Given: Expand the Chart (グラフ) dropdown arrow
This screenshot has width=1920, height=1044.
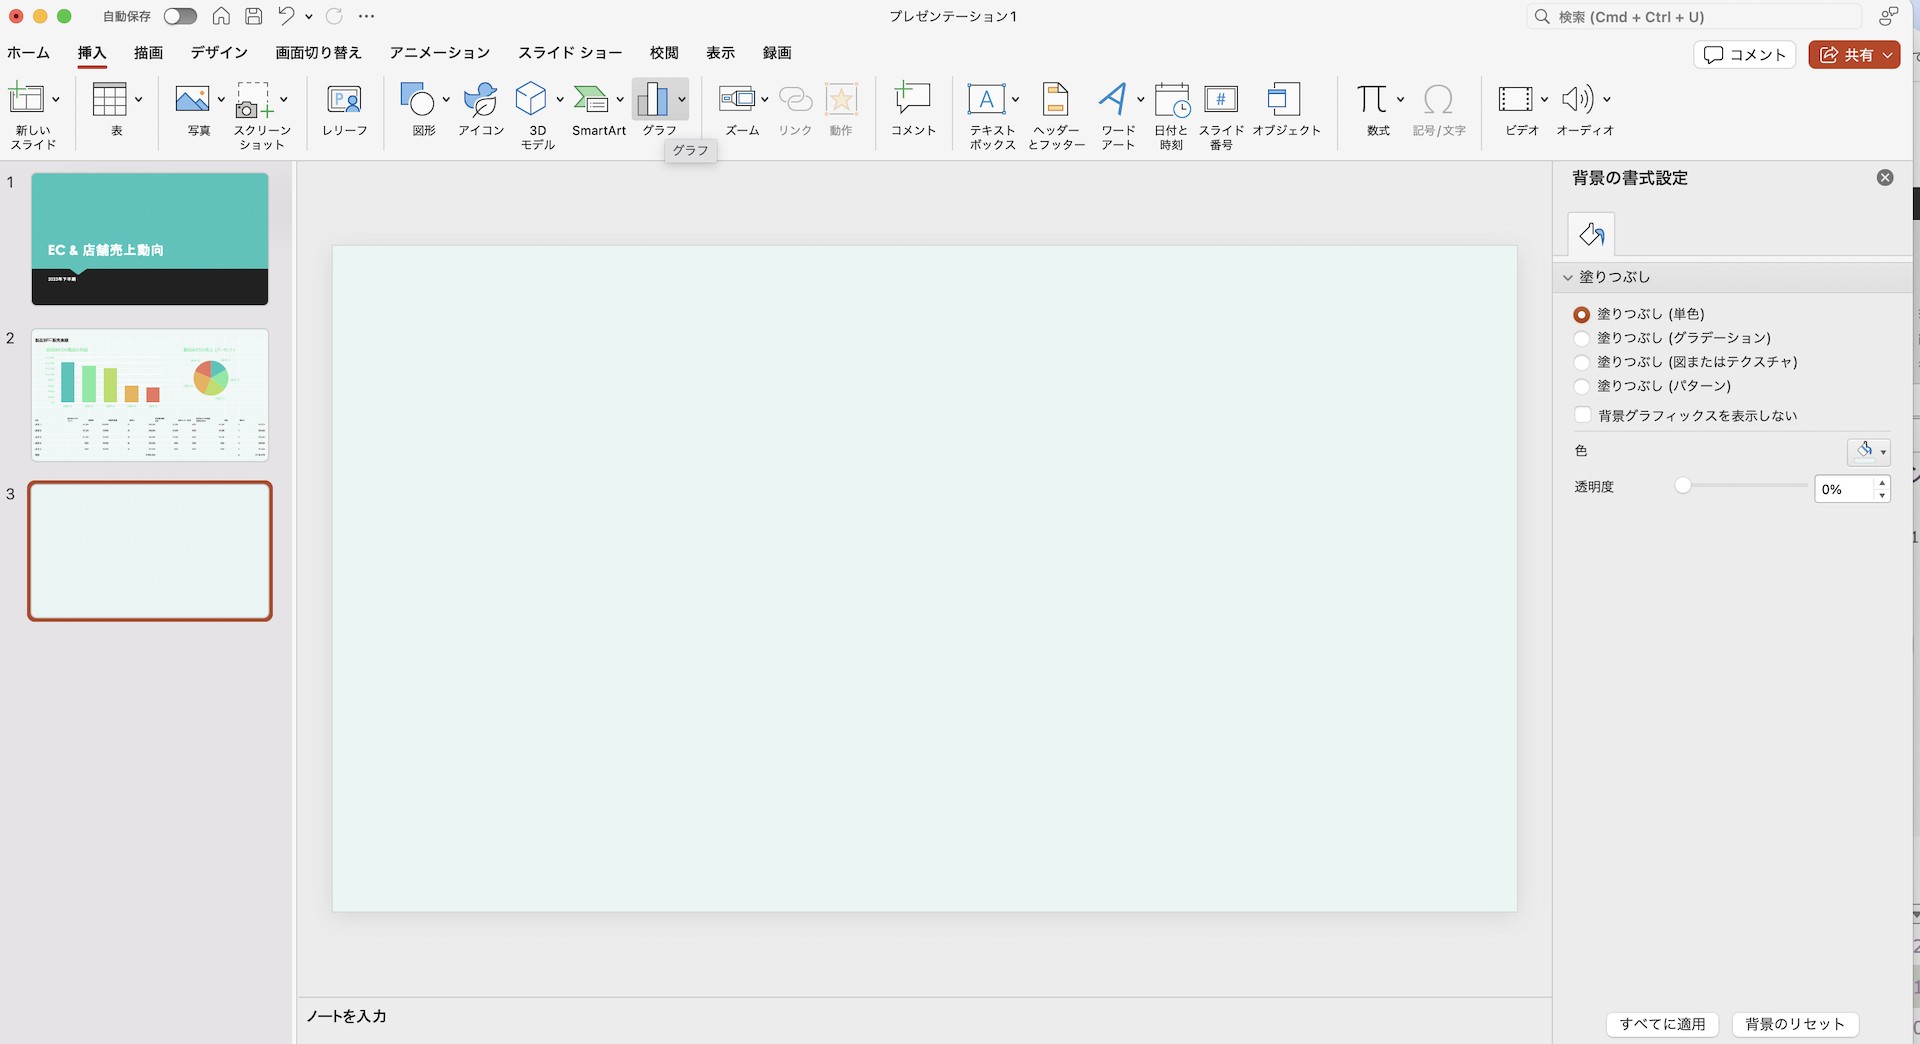Looking at the screenshot, I should click(681, 99).
